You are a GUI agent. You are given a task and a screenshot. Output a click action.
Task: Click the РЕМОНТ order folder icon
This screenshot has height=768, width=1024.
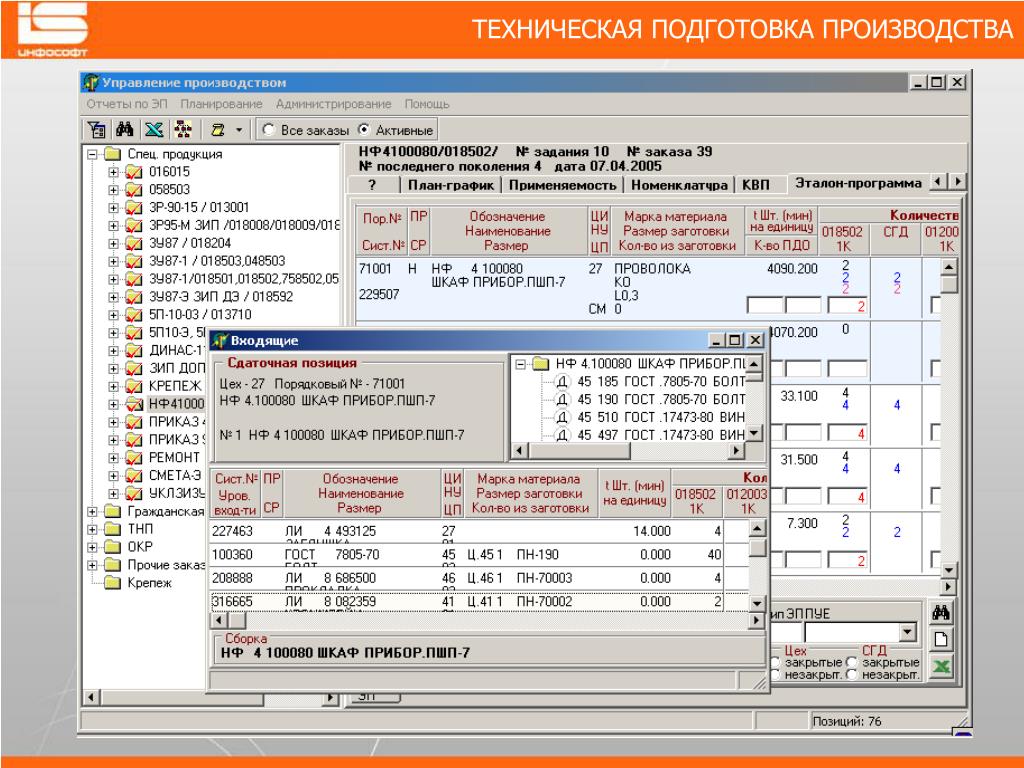tap(133, 457)
